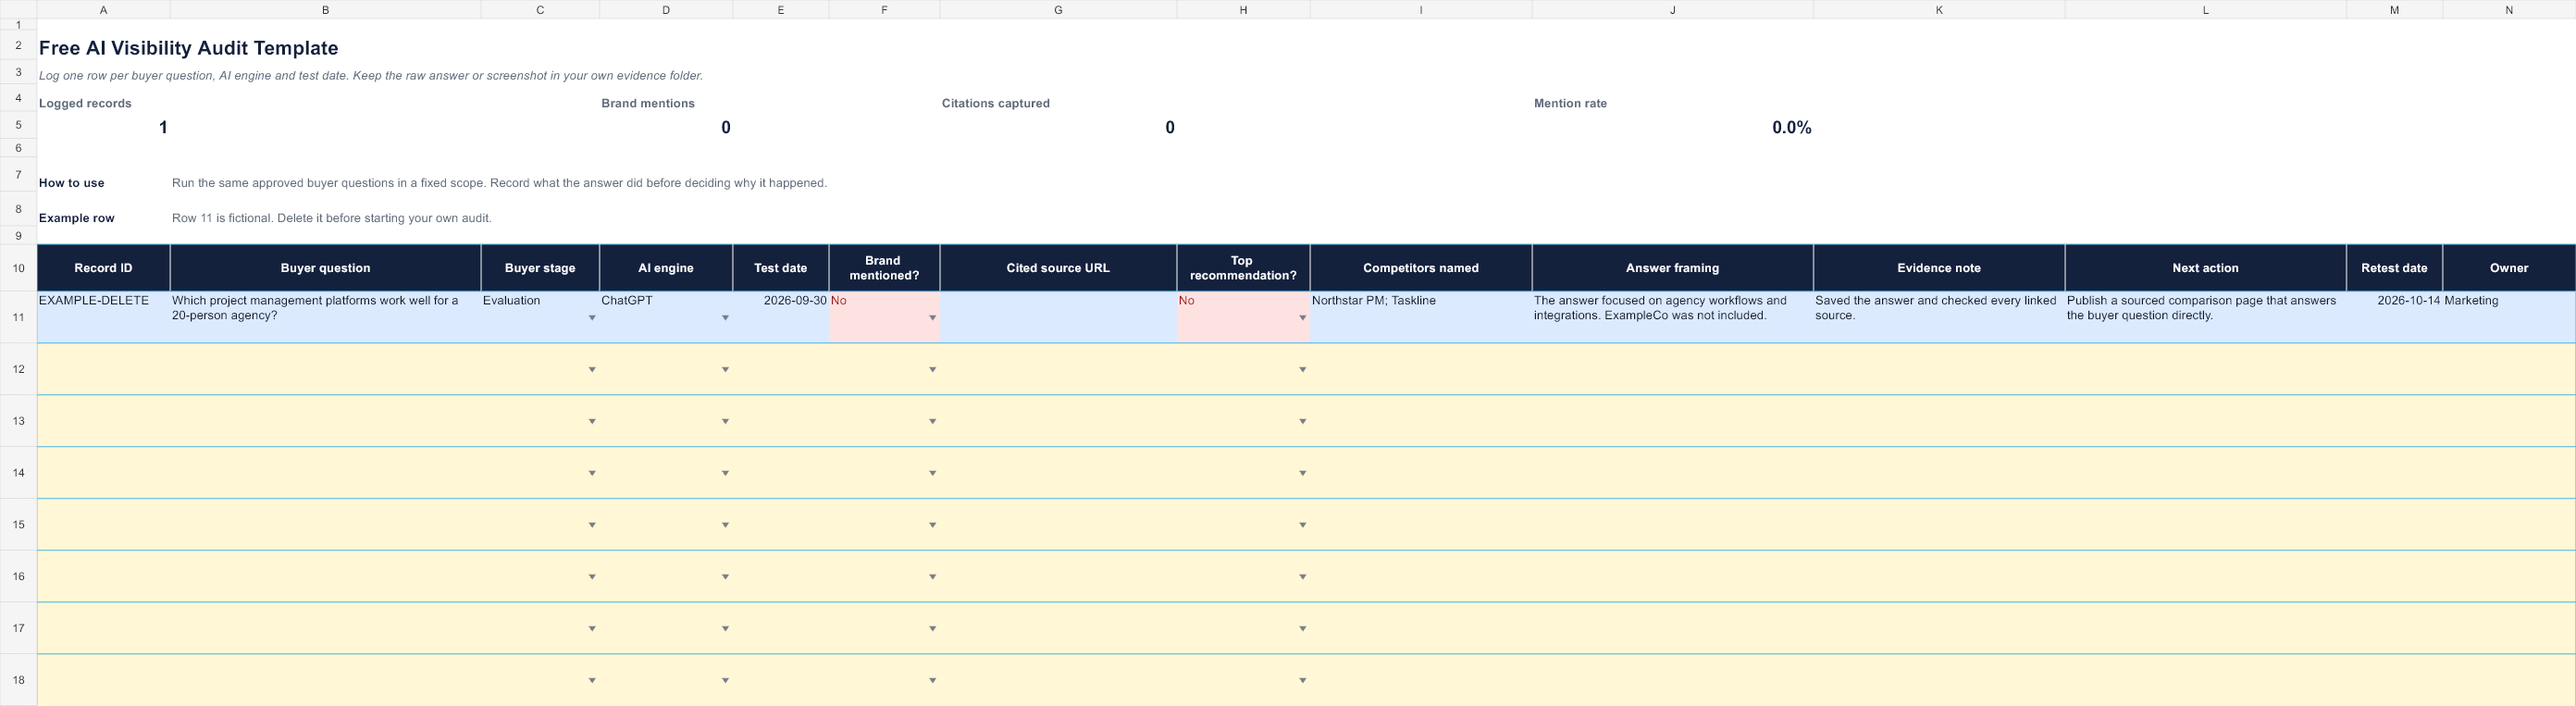Click the 'Retest date' header cell

tap(2394, 268)
